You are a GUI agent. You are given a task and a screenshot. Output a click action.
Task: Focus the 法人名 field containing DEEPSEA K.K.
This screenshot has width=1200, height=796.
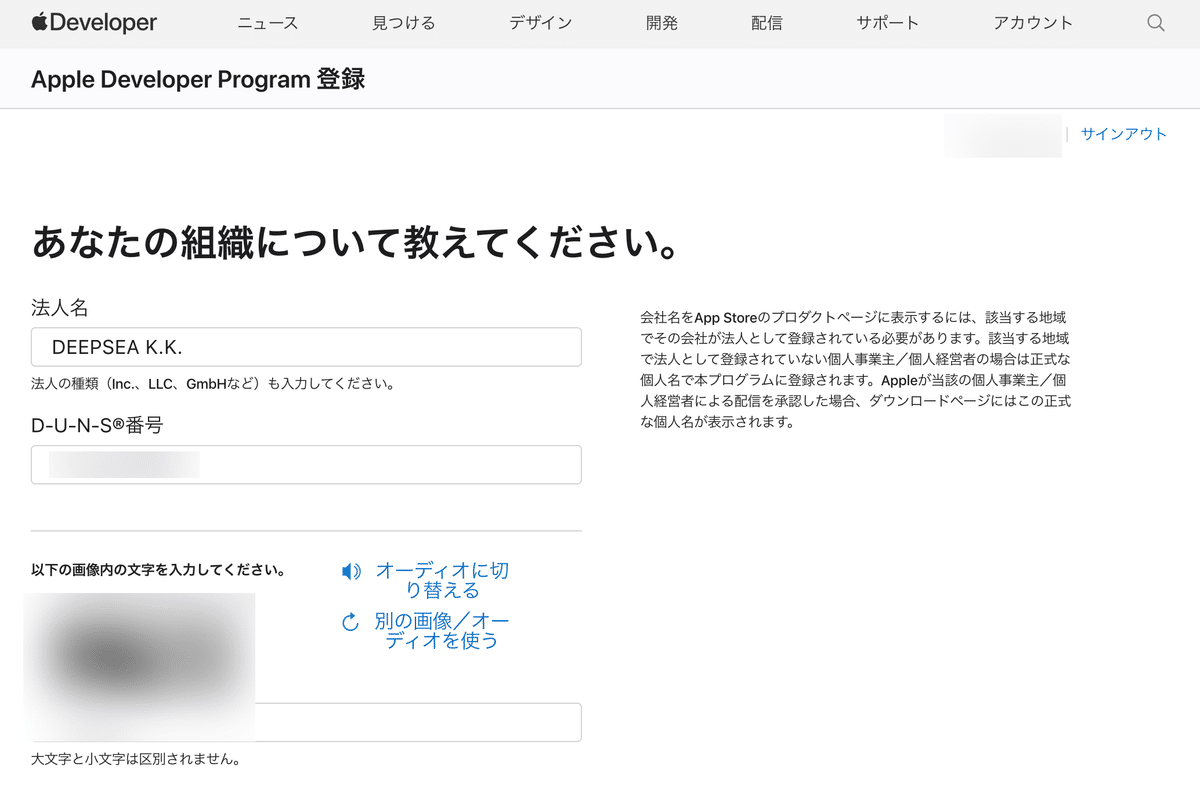click(x=306, y=347)
